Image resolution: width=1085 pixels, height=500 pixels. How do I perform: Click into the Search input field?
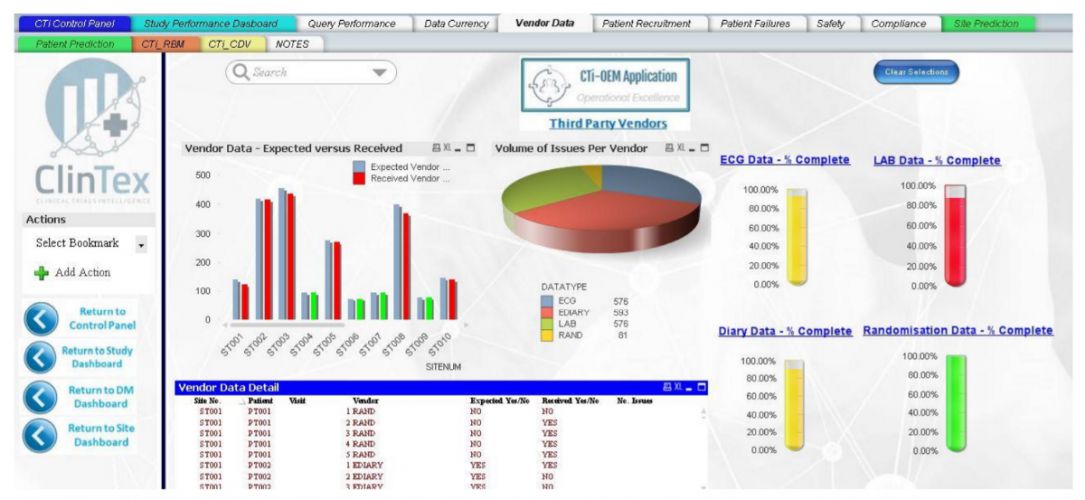coord(310,72)
